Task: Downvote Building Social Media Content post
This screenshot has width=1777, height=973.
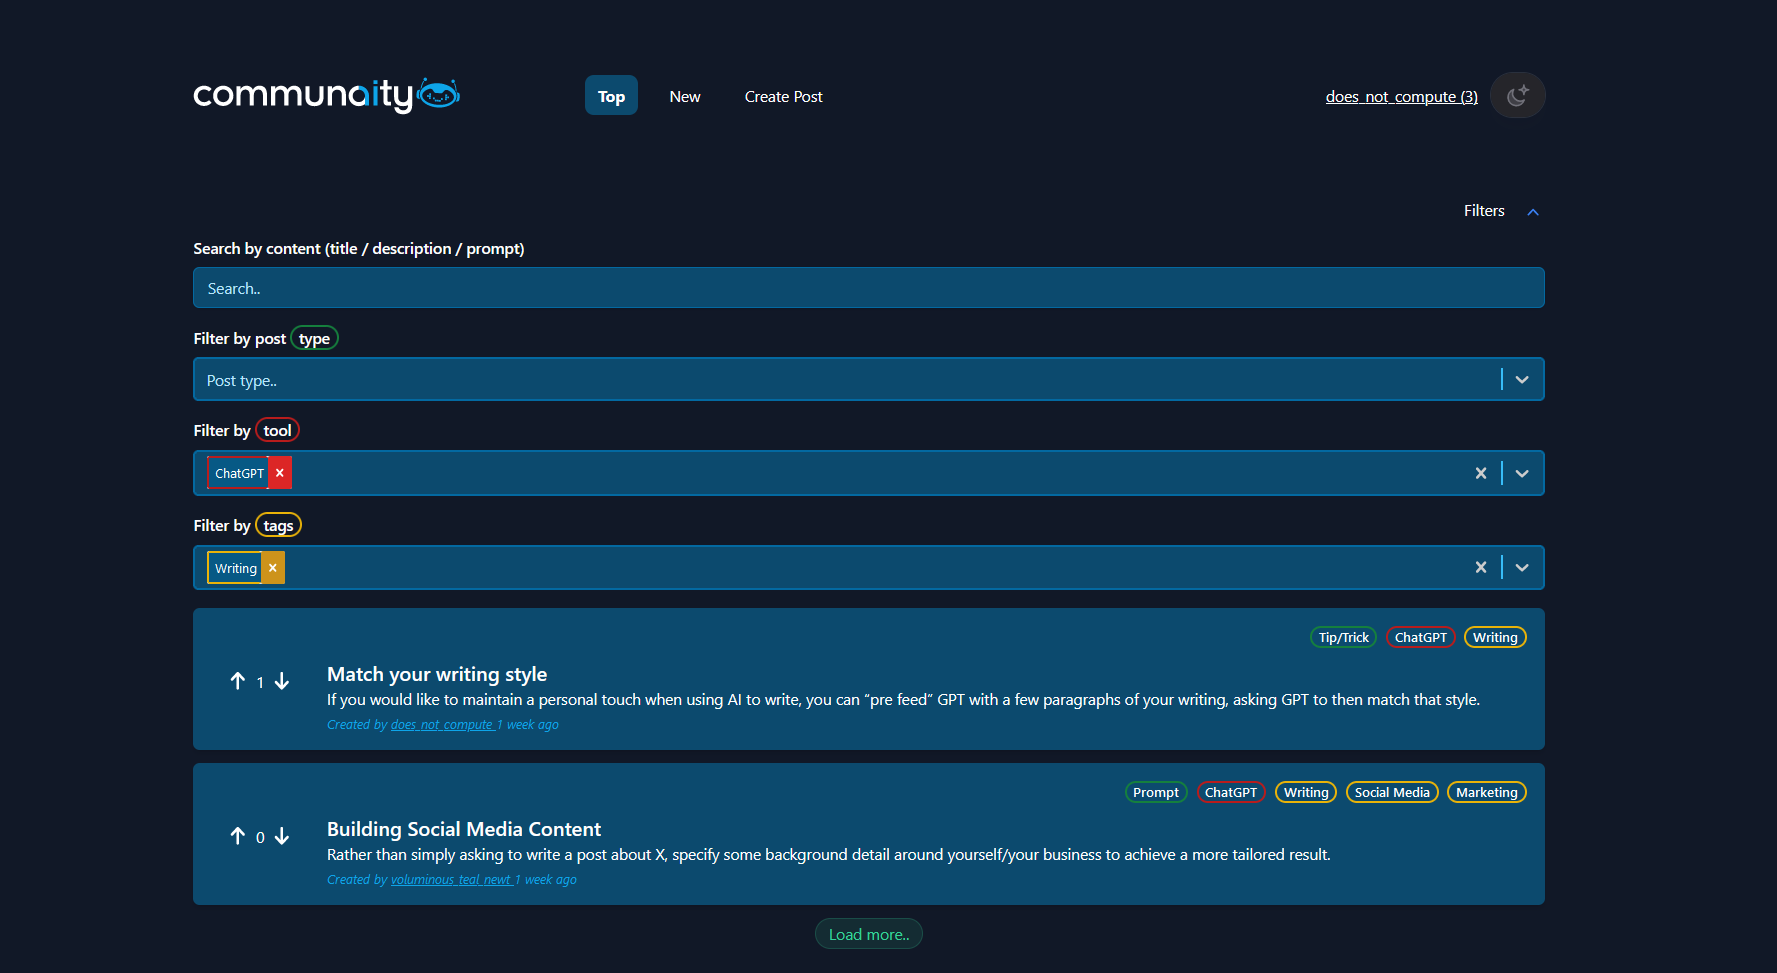Action: pos(282,836)
